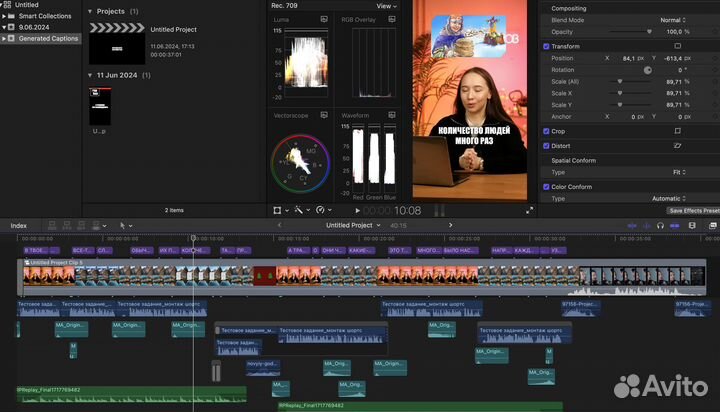Click the Crop on-screen controls icon

tap(677, 131)
